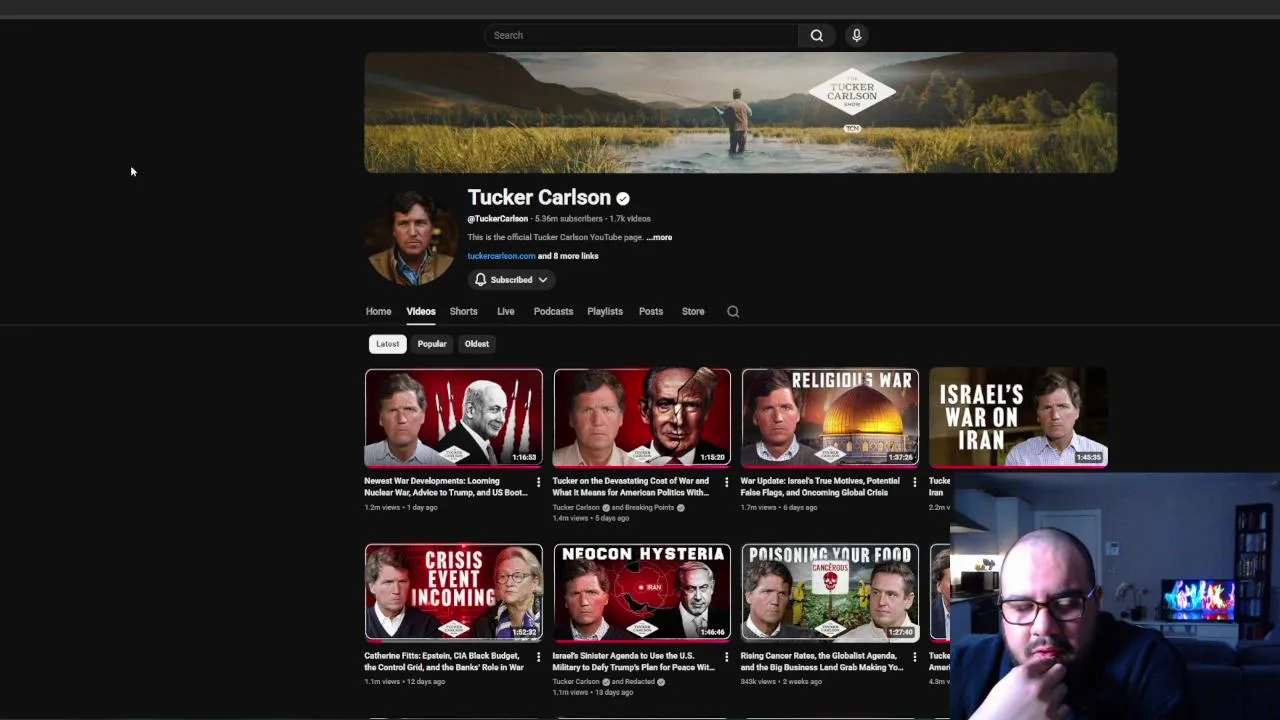Click '5.36m subscribers' text
This screenshot has height=720, width=1280.
[568, 218]
